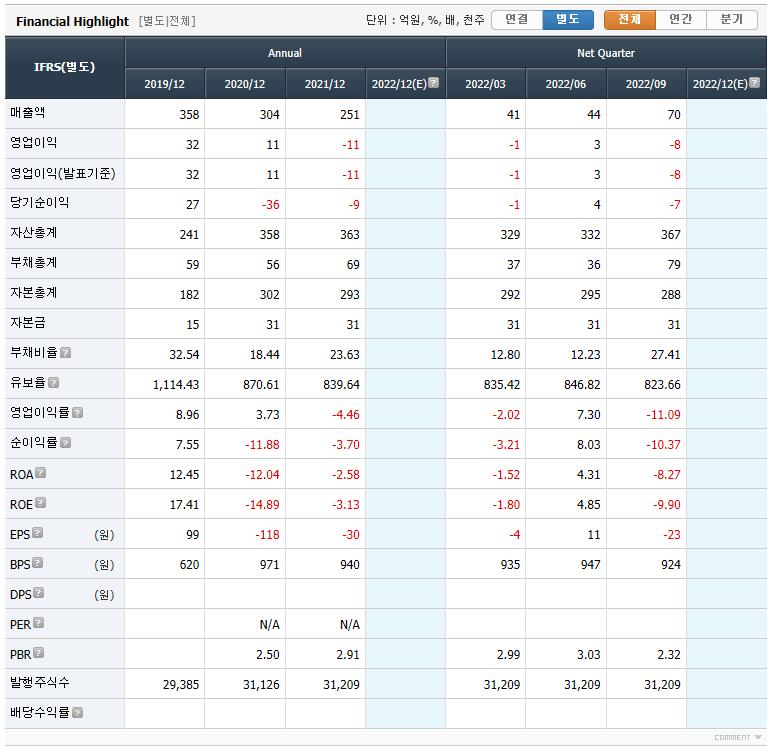
Task: Click the 2019/12 column header
Action: [164, 84]
